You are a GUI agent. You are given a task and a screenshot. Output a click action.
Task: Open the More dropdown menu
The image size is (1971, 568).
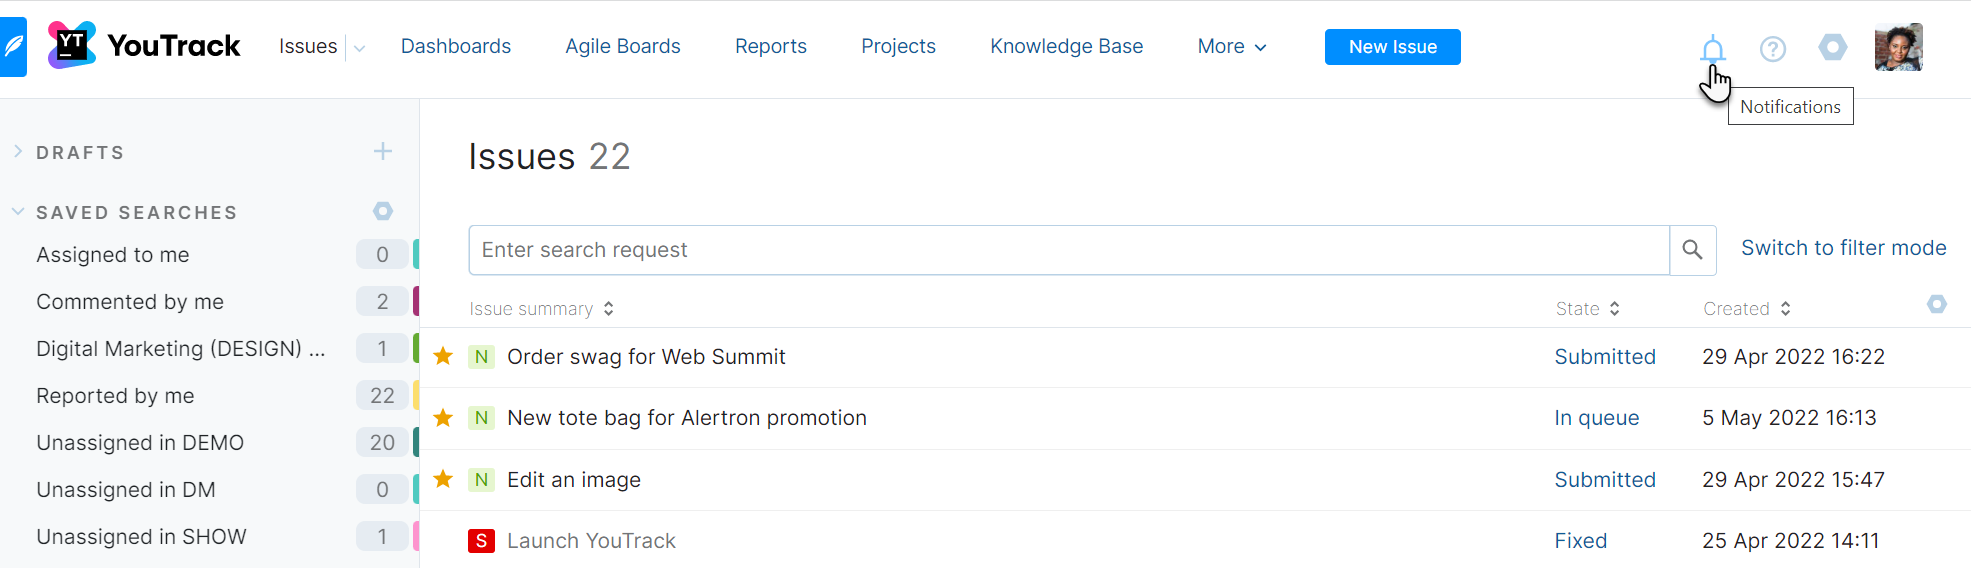pos(1232,47)
